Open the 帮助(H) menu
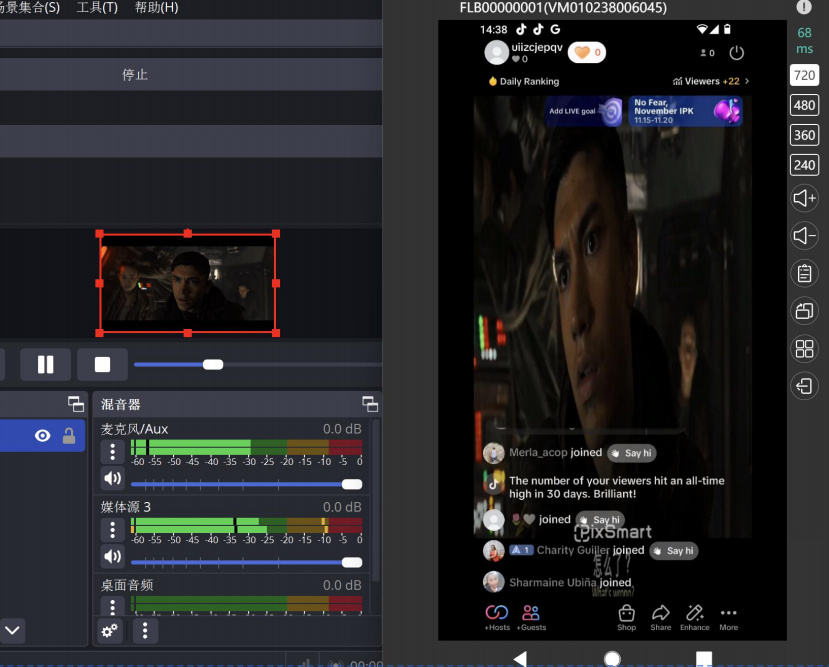The height and width of the screenshot is (667, 829). point(156,7)
